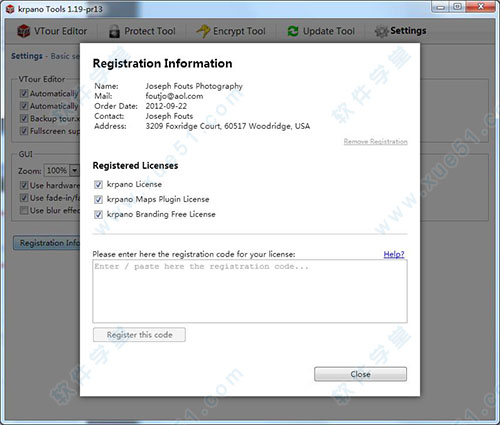500x425 pixels.
Task: Click the krpano icon in the title bar
Action: (10, 9)
